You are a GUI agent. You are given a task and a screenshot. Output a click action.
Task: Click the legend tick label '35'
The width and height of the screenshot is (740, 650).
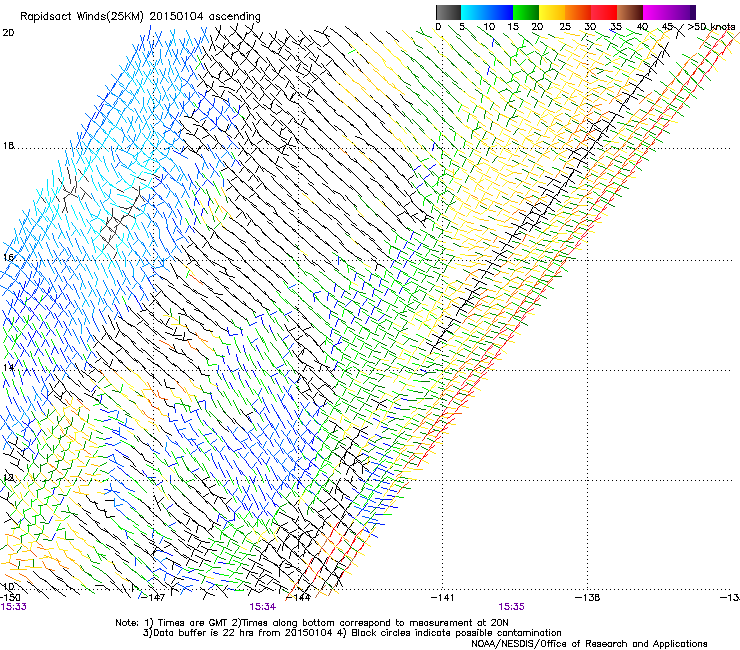(616, 27)
